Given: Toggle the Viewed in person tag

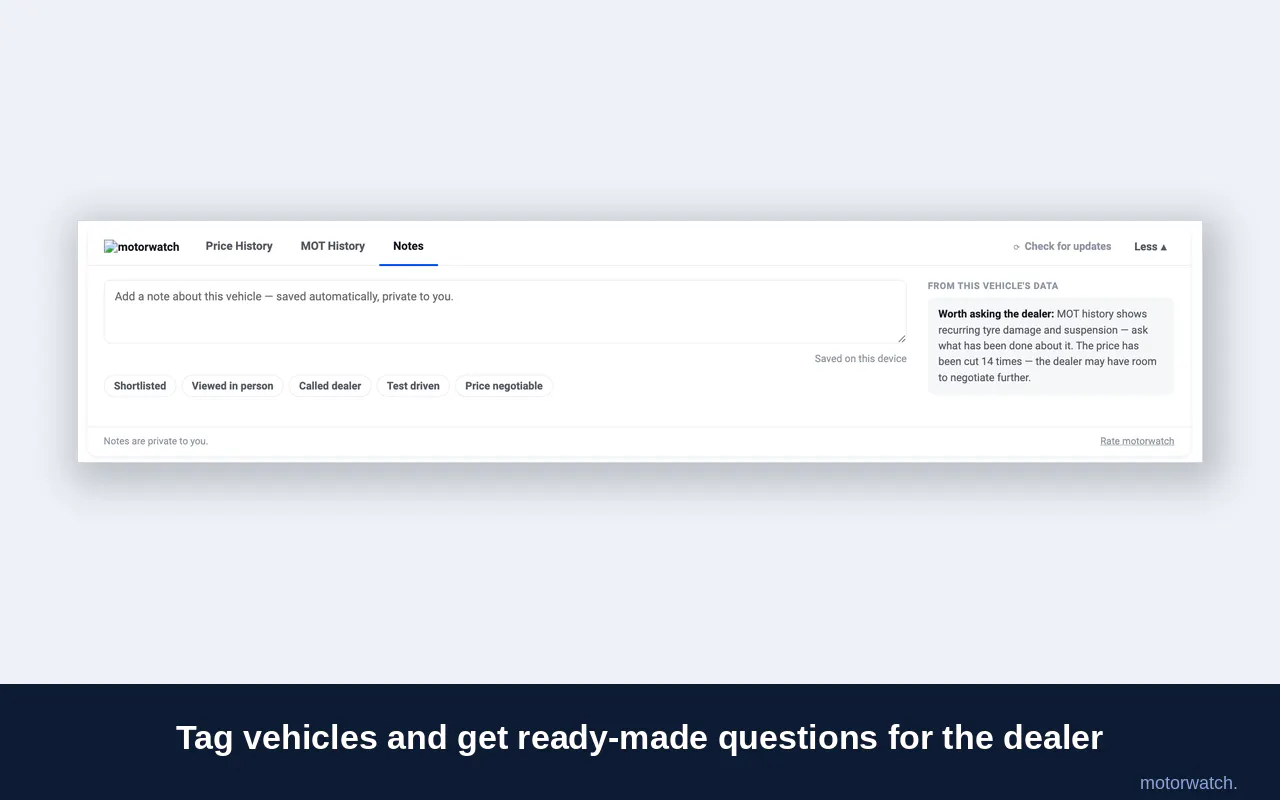Looking at the screenshot, I should click(x=232, y=386).
